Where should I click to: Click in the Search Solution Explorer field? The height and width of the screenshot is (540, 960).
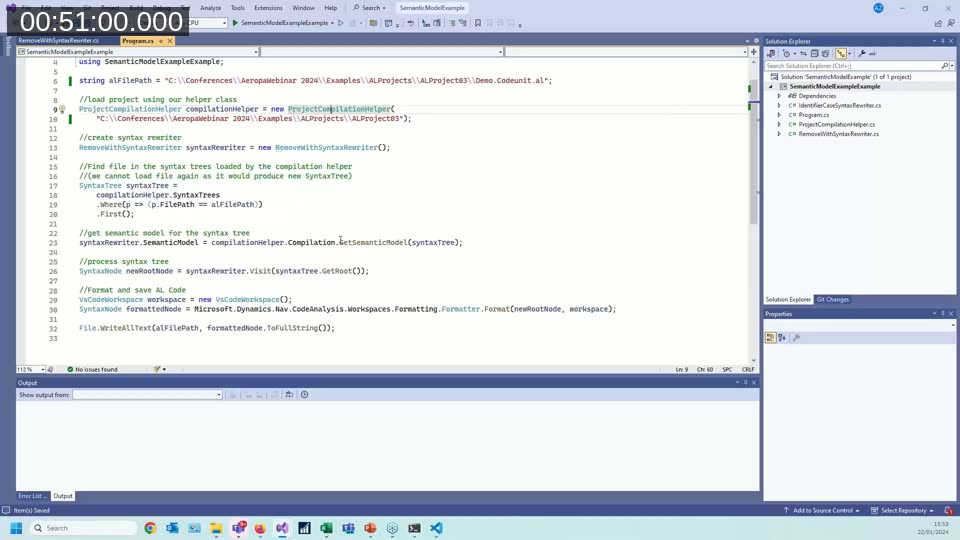(x=852, y=66)
